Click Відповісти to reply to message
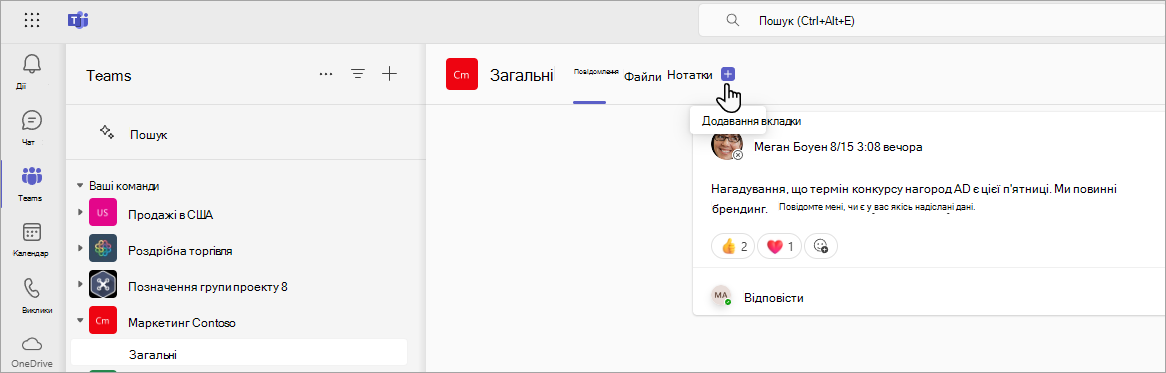This screenshot has height=373, width=1166. pos(773,298)
